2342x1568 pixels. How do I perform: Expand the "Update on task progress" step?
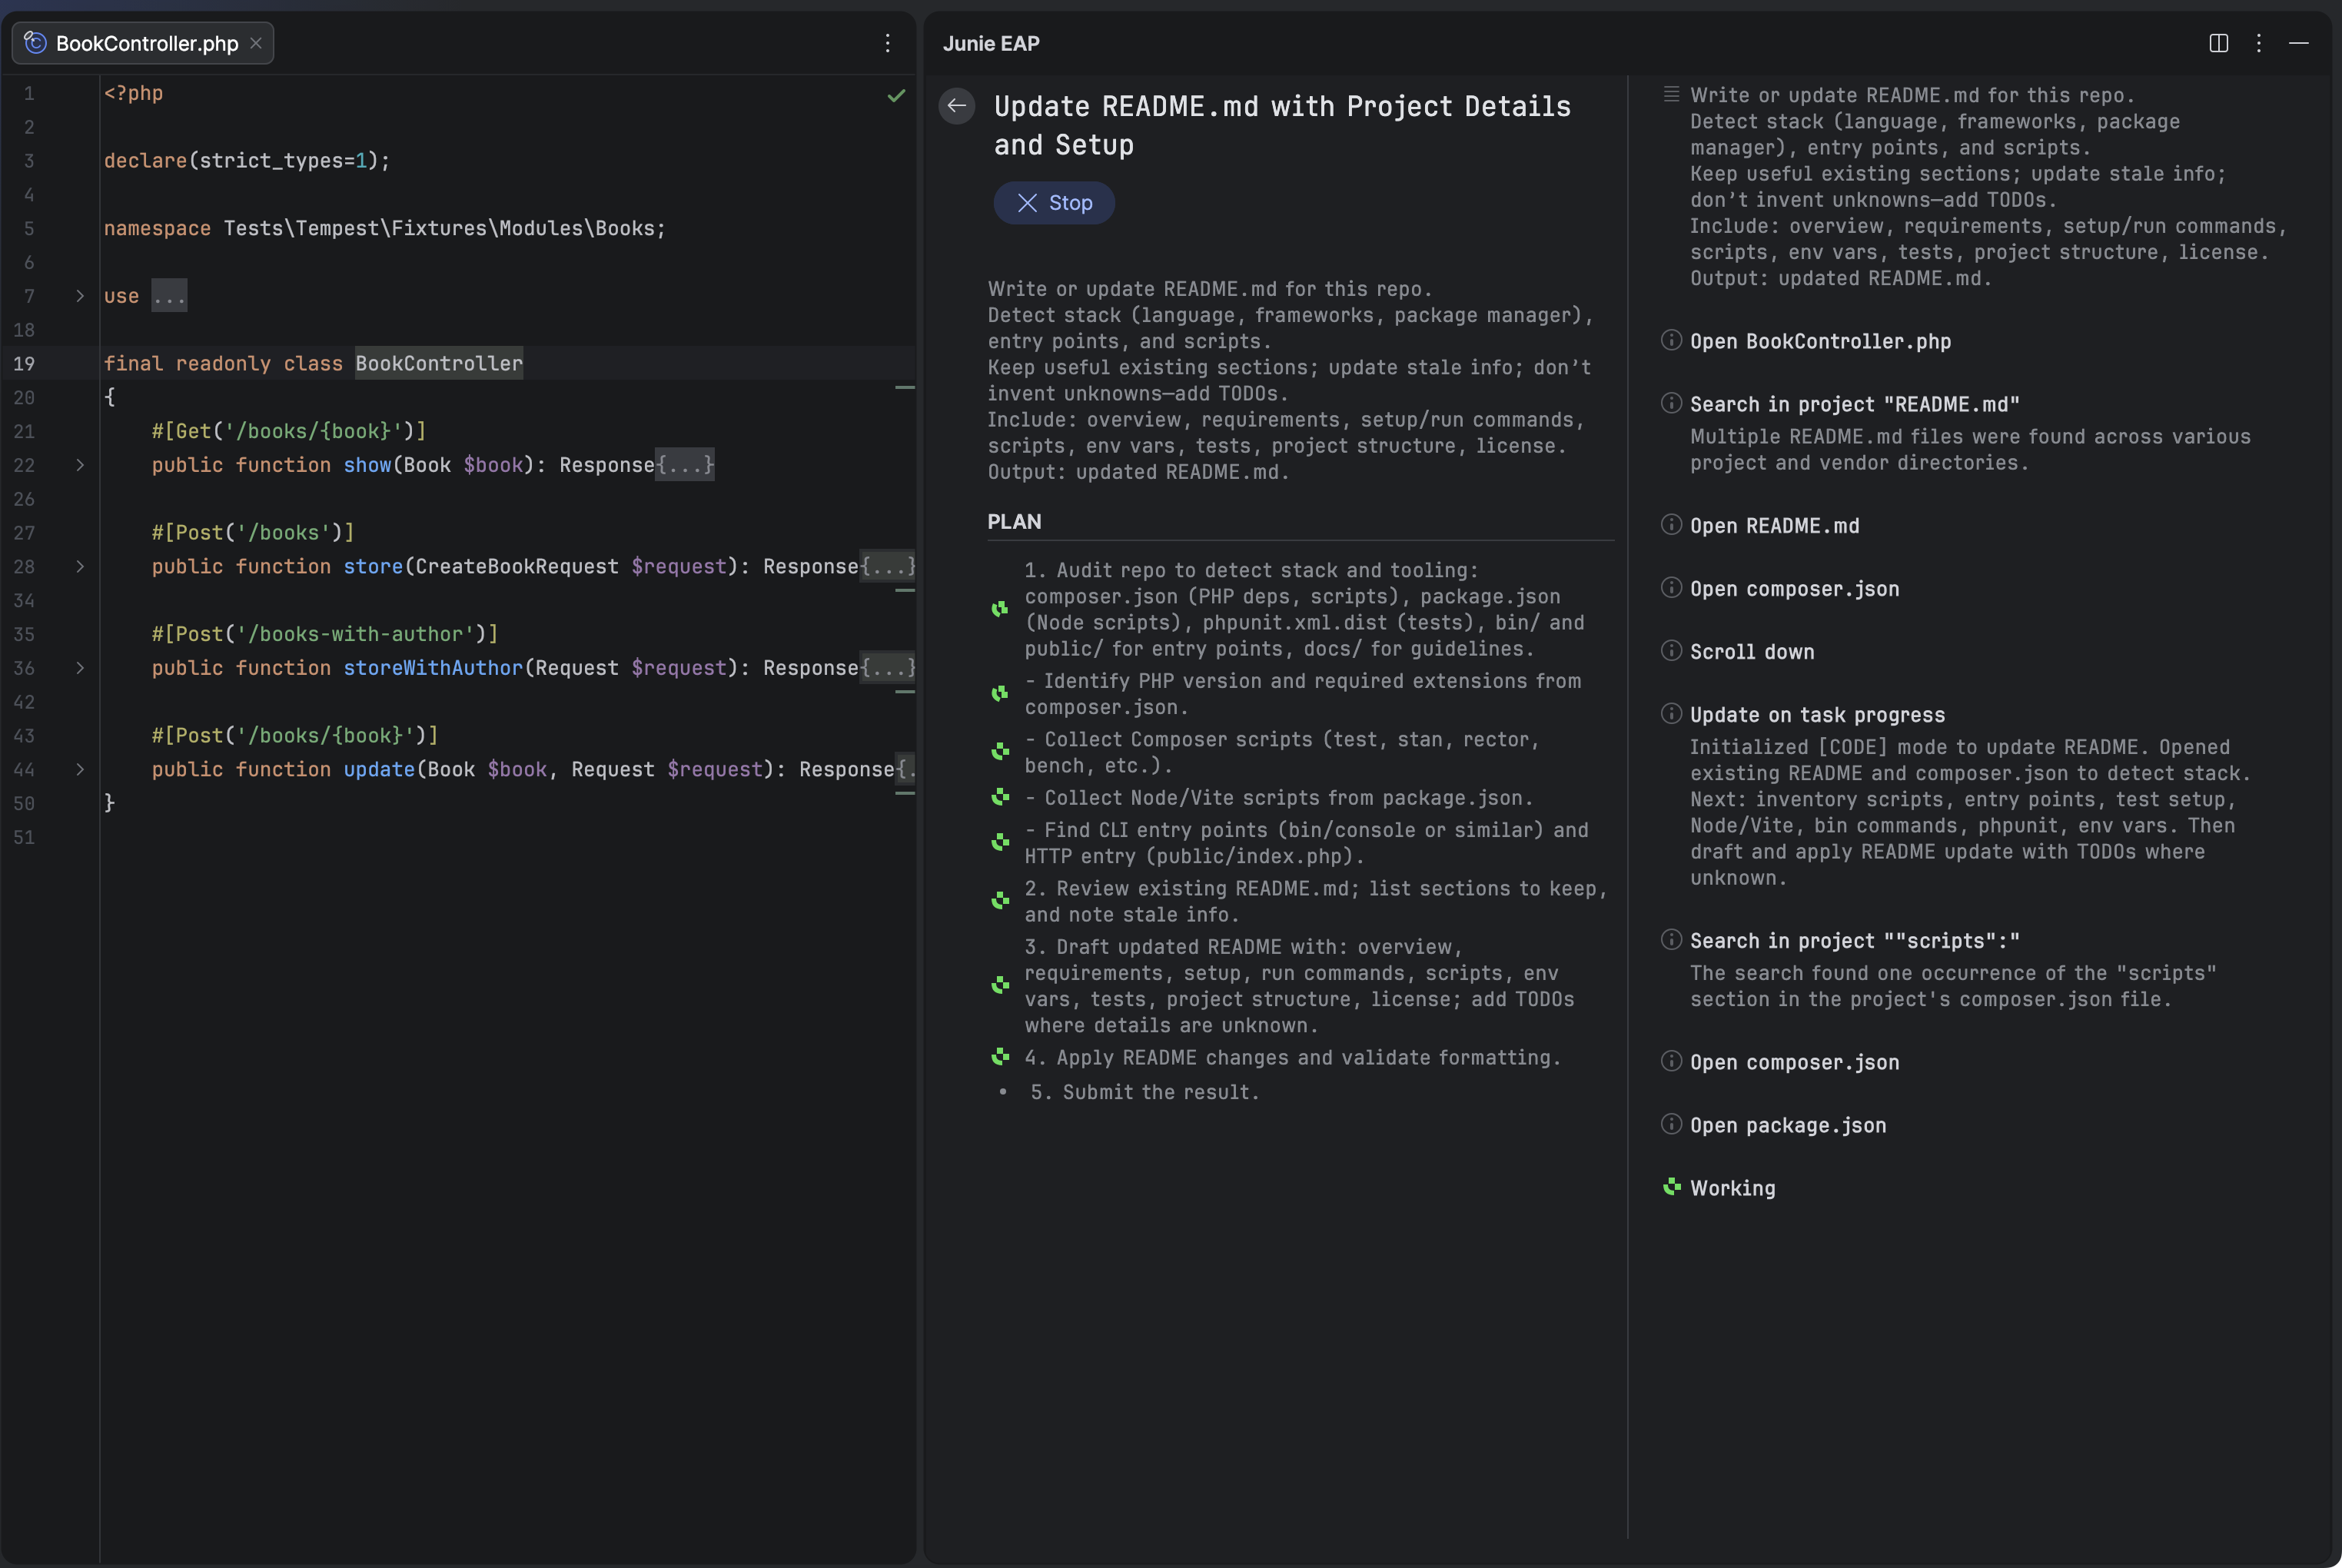(1816, 715)
